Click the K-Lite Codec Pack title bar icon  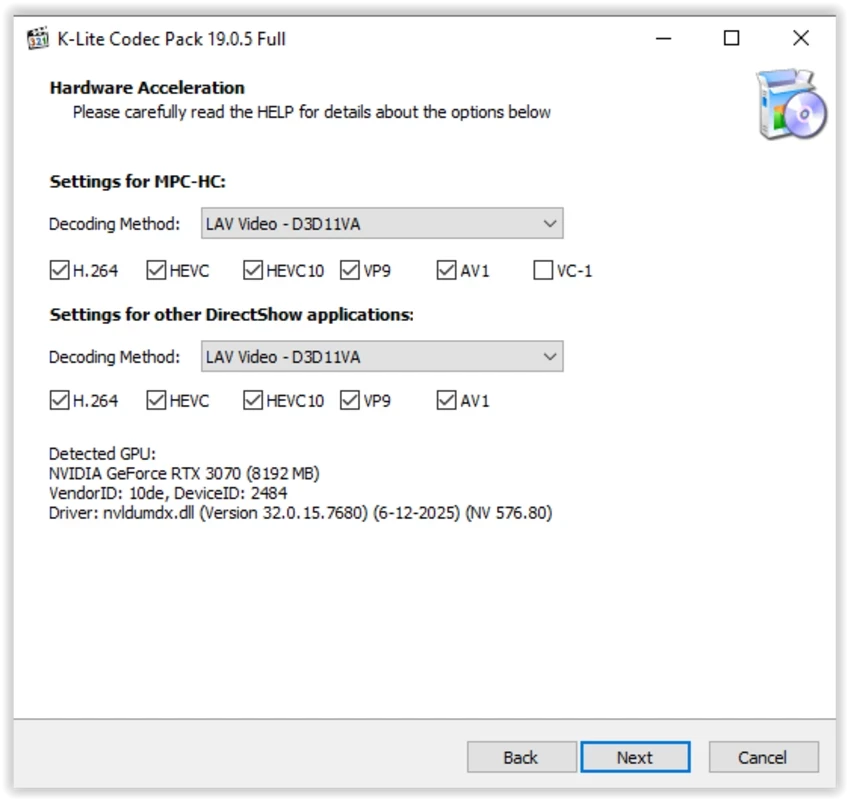click(x=38, y=39)
